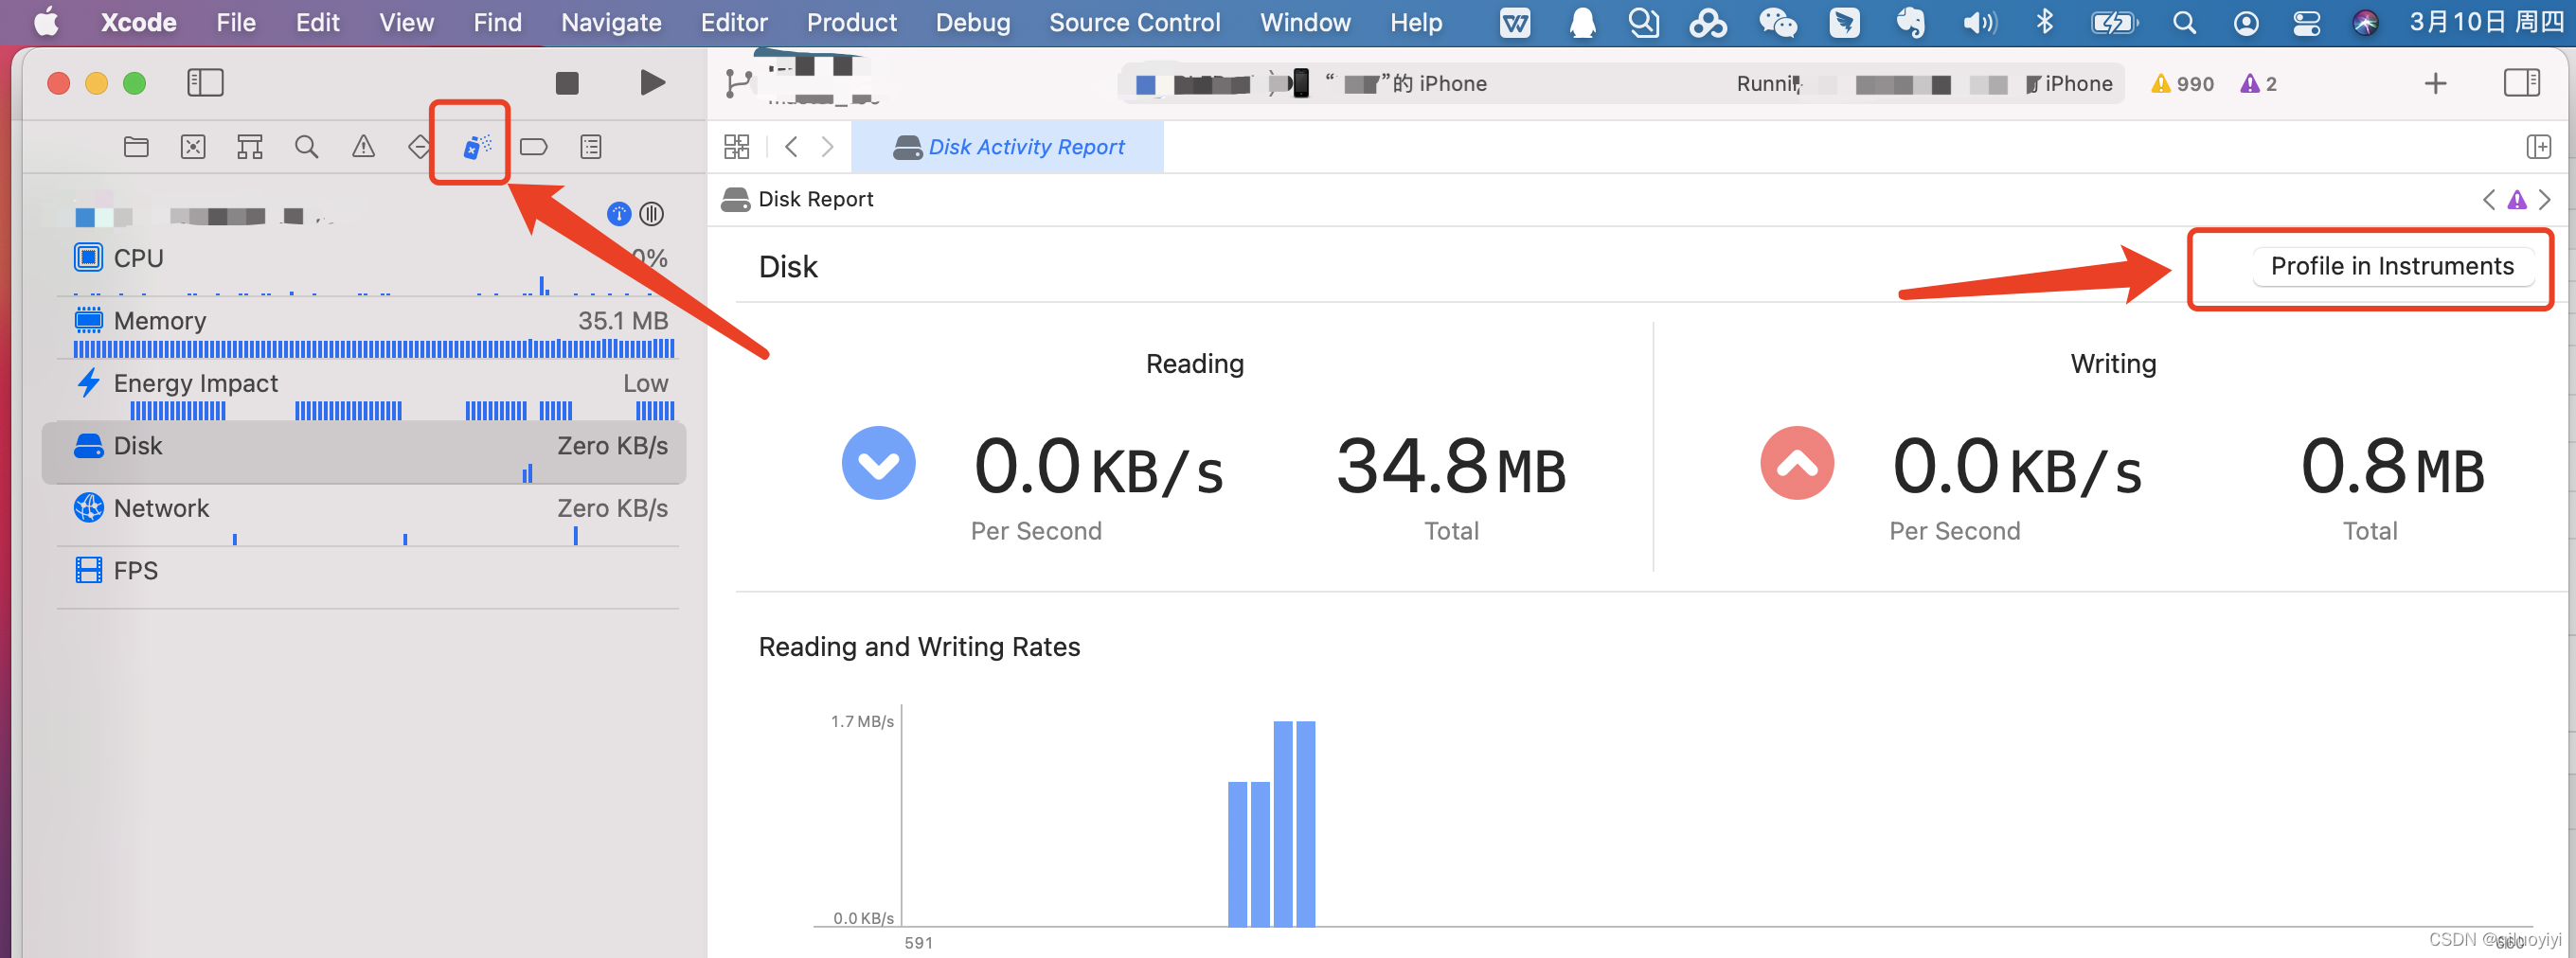Select the Network gauge row
The height and width of the screenshot is (958, 2576).
[366, 516]
